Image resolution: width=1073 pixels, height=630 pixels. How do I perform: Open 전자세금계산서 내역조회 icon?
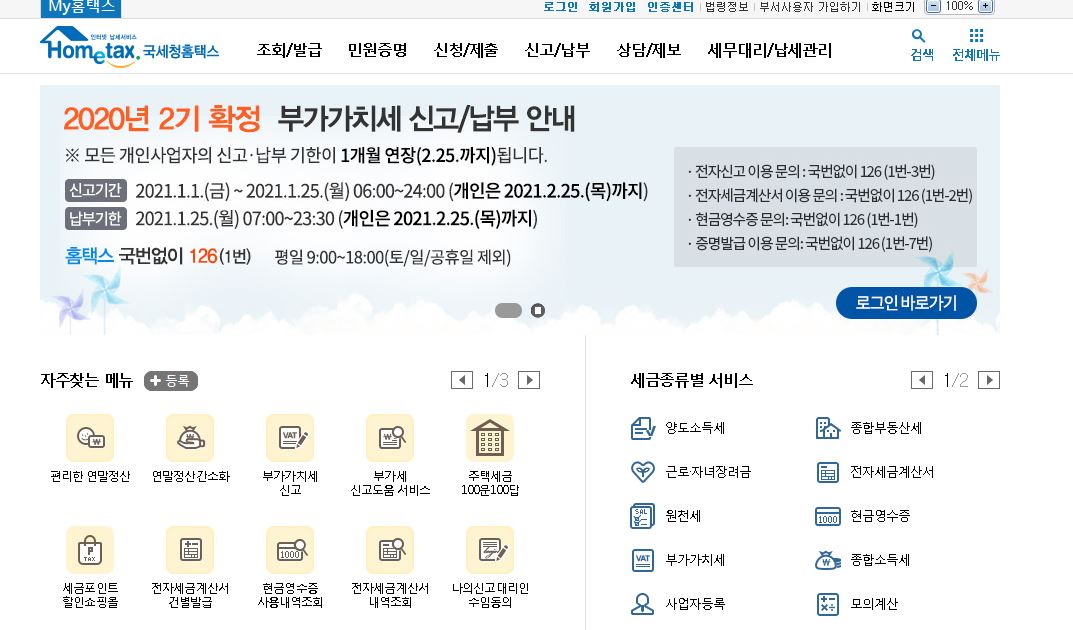(x=390, y=550)
